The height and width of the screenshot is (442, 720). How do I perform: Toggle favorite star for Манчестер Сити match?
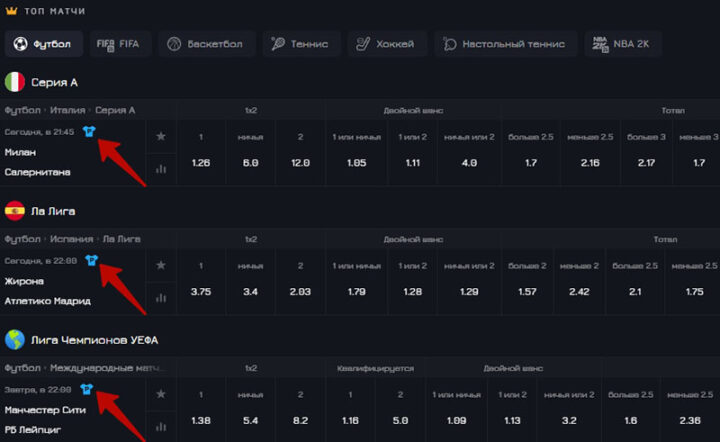160,394
